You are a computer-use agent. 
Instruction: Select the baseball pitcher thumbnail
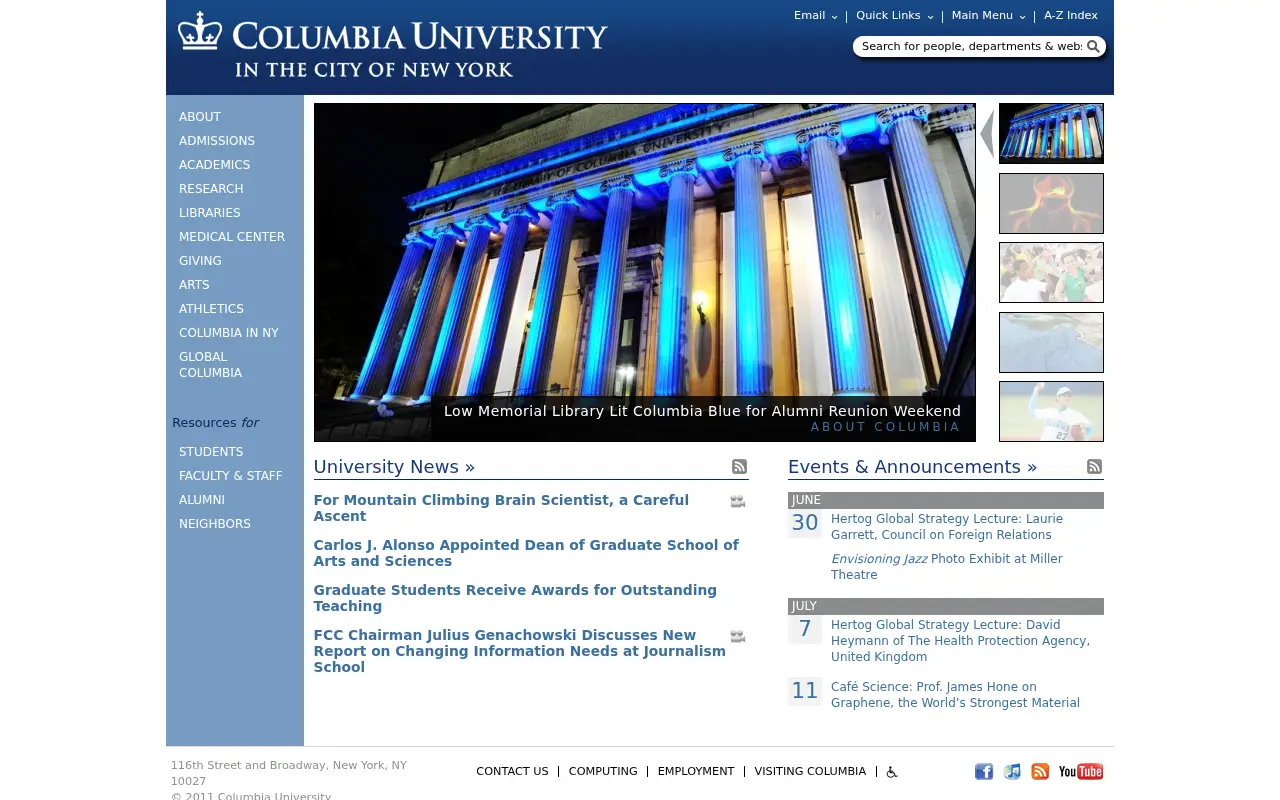click(x=1051, y=411)
